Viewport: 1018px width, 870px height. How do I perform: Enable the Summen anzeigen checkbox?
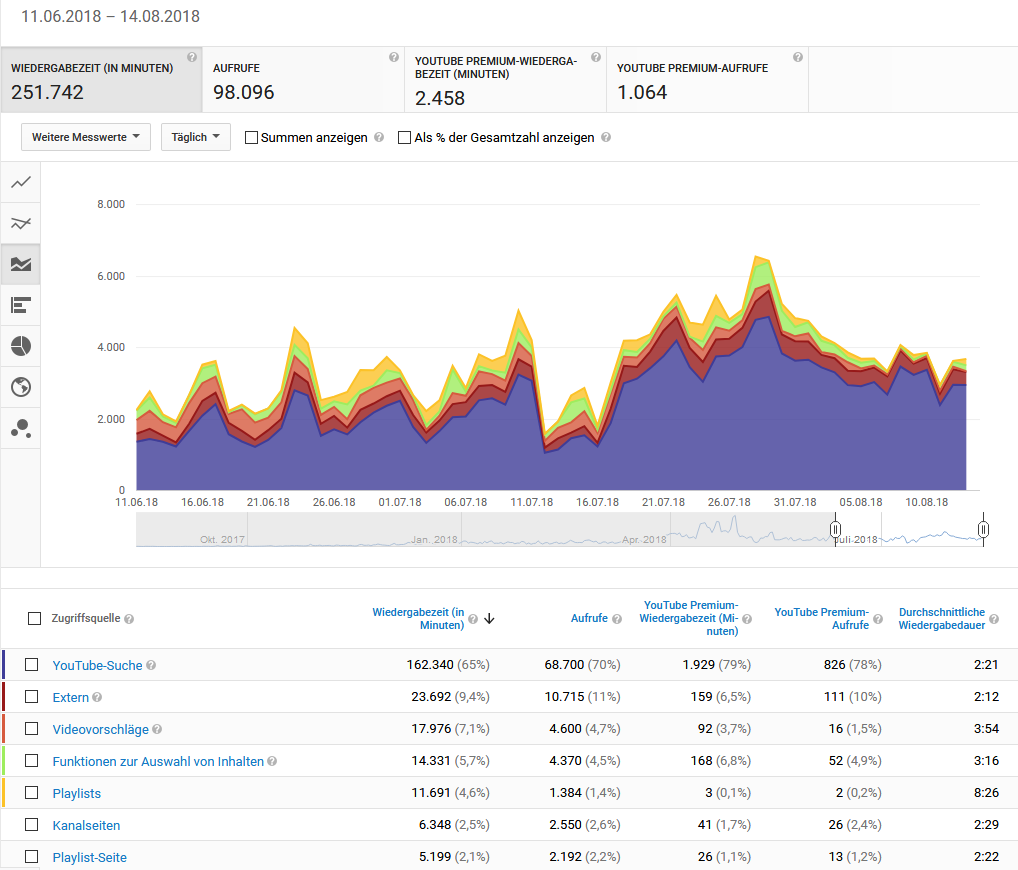252,137
